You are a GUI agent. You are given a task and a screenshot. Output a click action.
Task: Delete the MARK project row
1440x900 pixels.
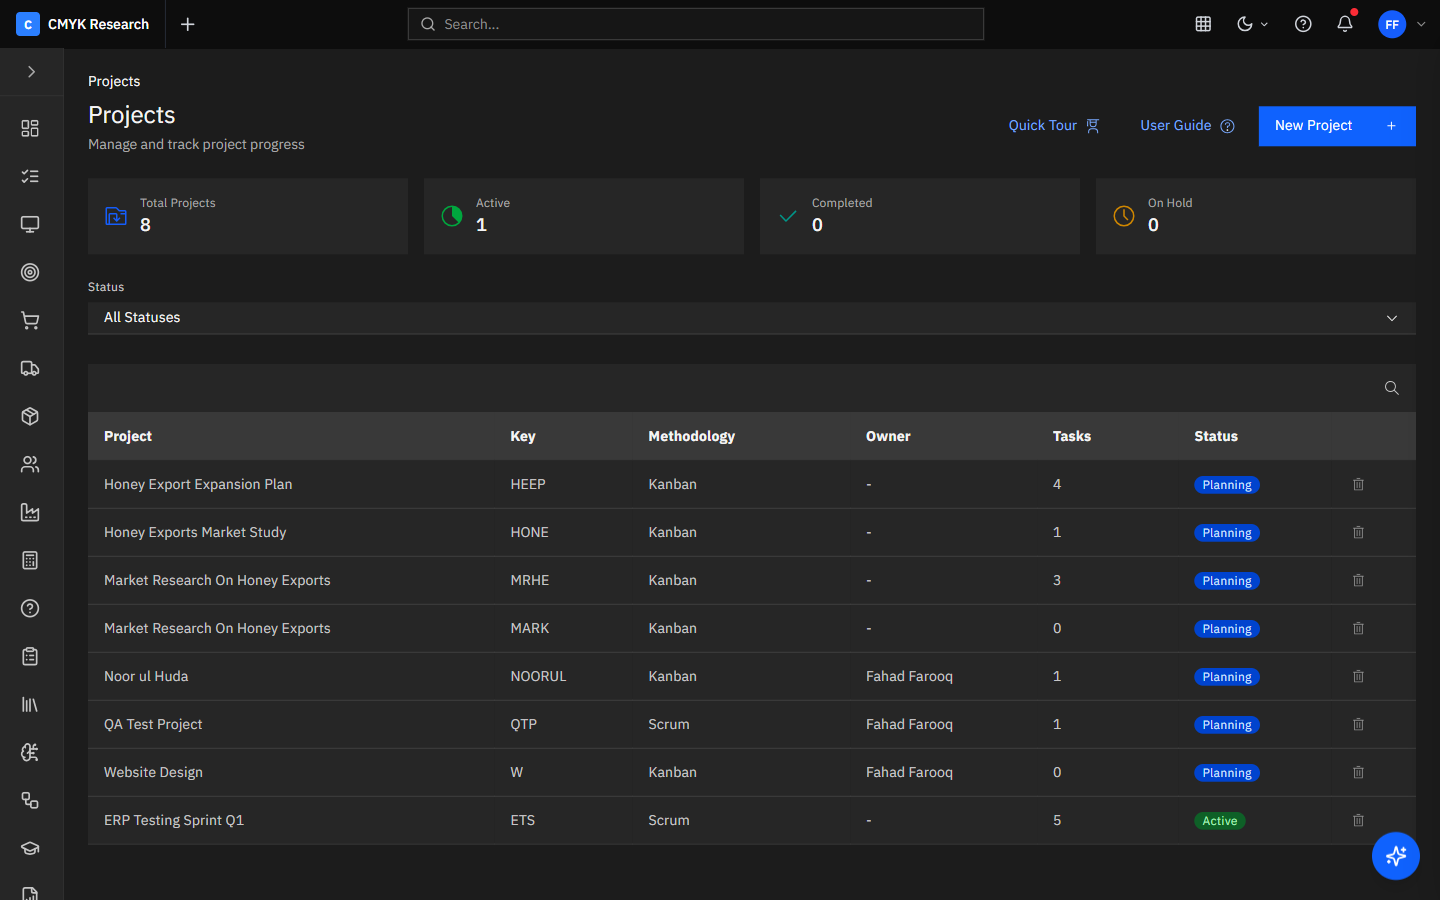click(1358, 628)
